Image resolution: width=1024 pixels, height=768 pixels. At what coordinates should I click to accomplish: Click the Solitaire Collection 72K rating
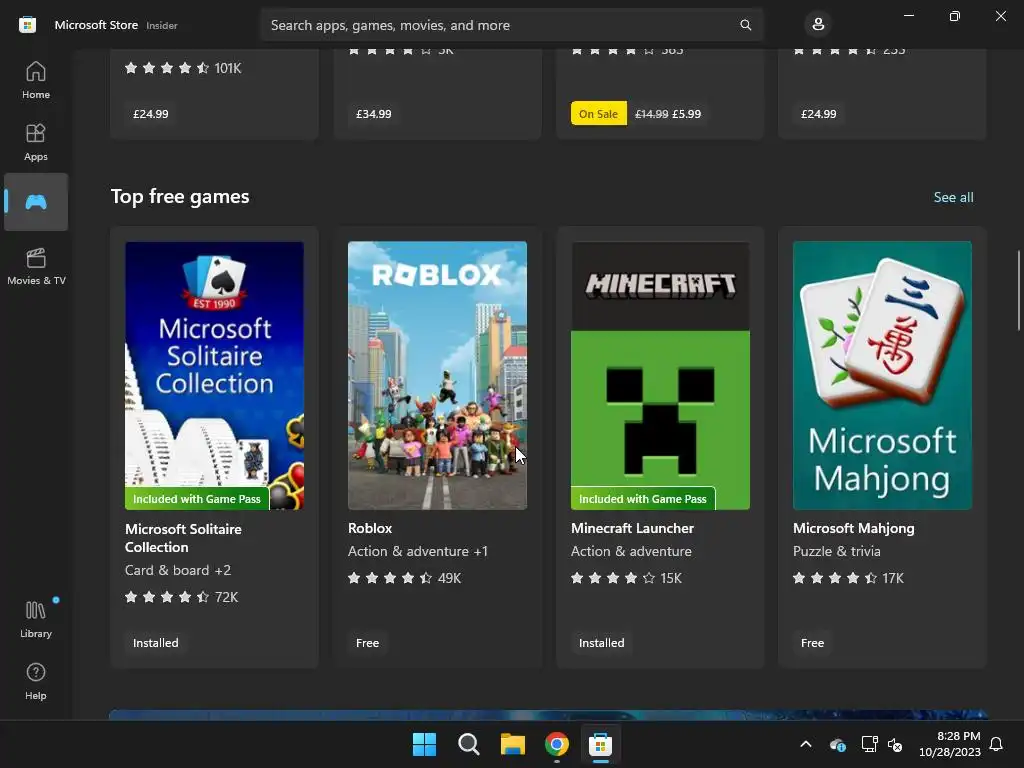[x=182, y=597]
